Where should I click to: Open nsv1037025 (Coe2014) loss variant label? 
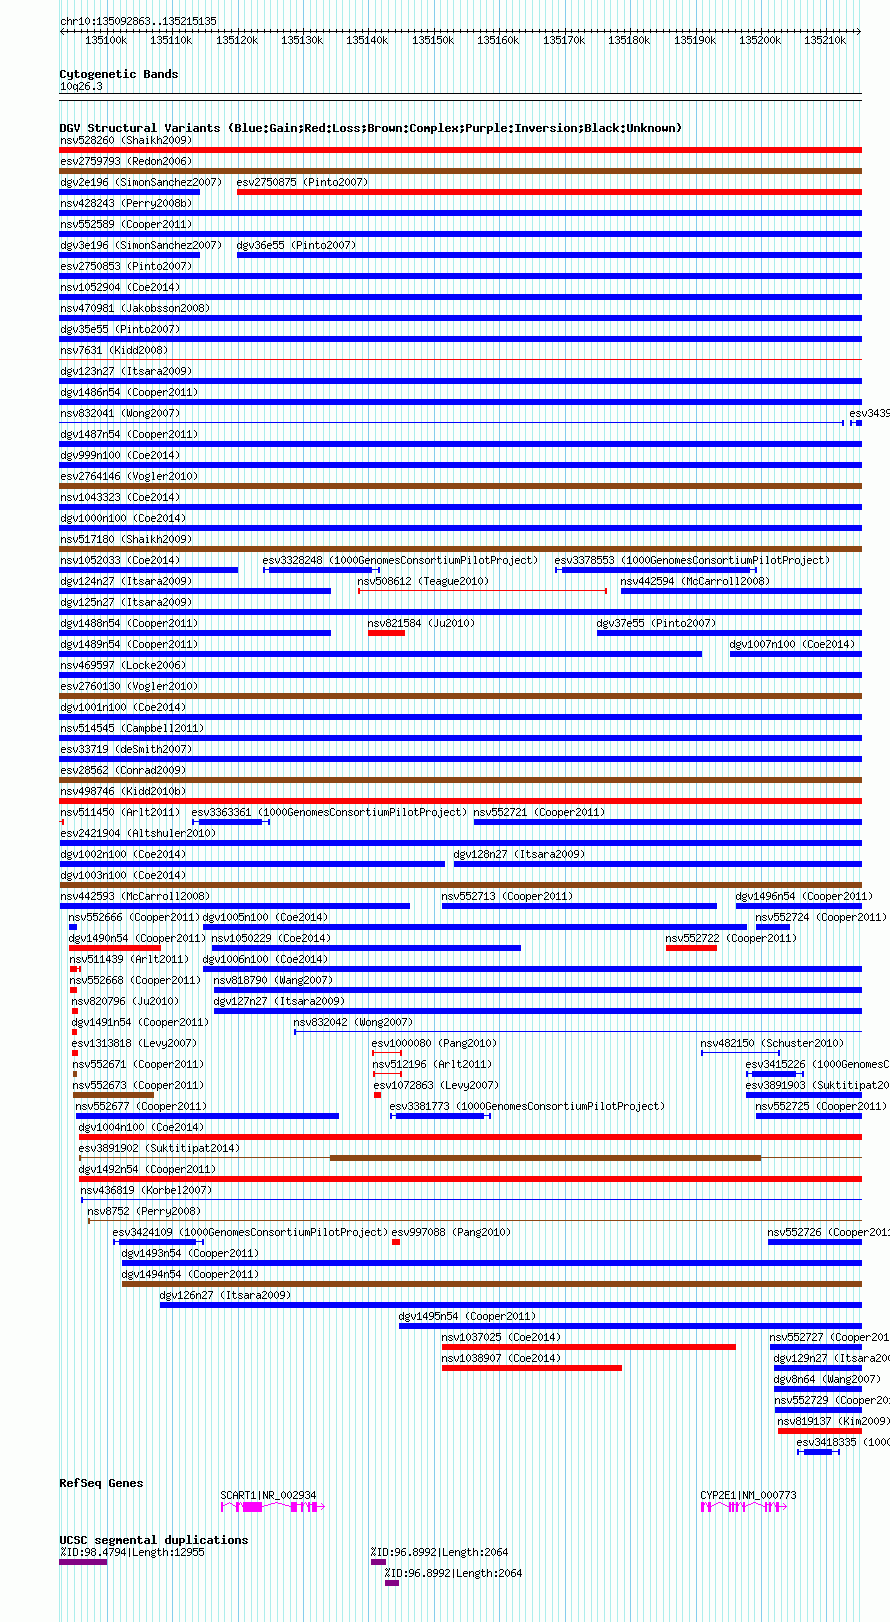[502, 1337]
